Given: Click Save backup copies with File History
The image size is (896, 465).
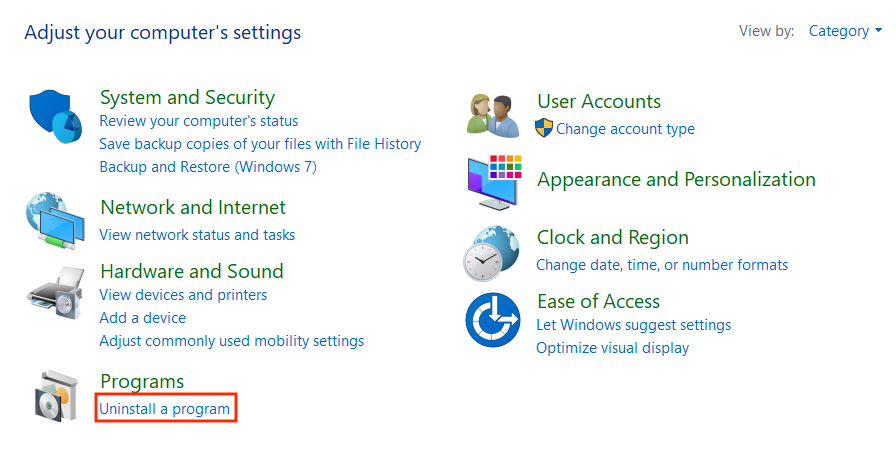Looking at the screenshot, I should [260, 144].
